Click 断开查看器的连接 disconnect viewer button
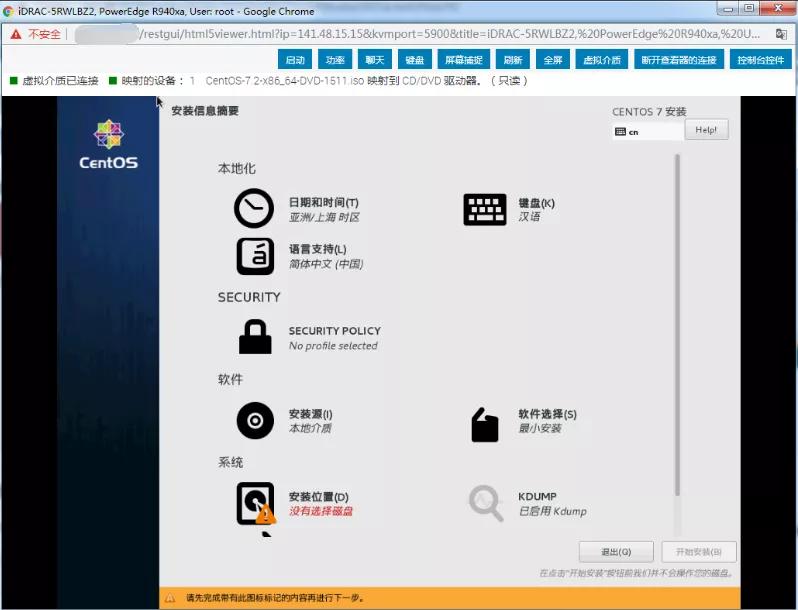Image resolution: width=798 pixels, height=610 pixels. [679, 60]
